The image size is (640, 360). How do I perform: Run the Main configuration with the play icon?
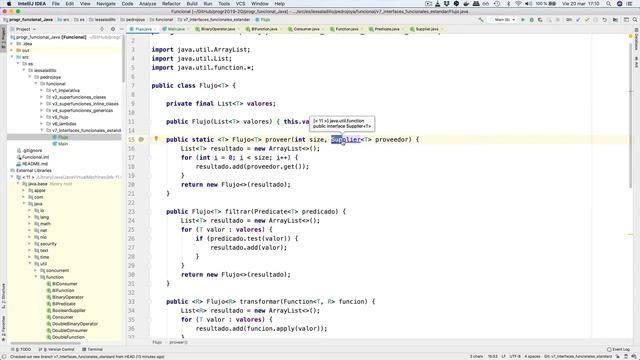[522, 20]
